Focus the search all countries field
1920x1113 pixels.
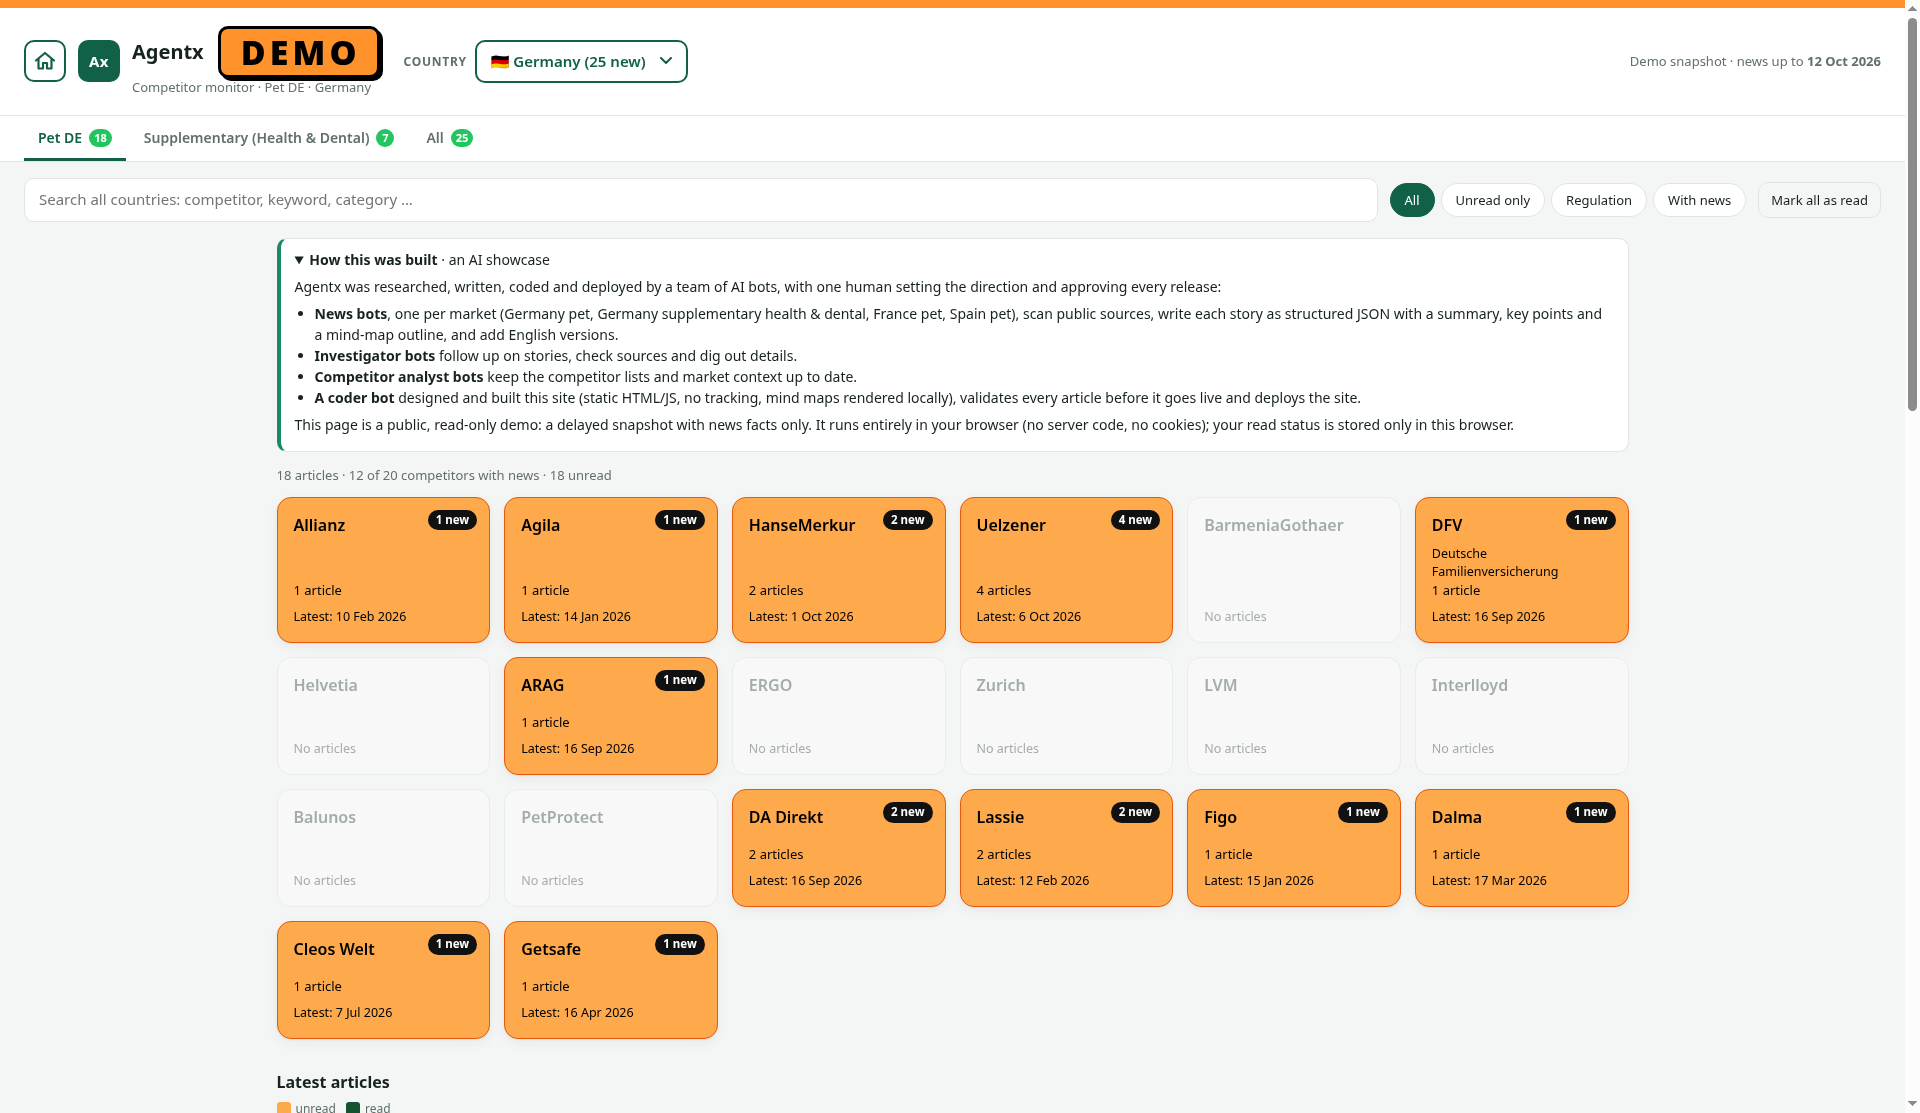(x=700, y=200)
